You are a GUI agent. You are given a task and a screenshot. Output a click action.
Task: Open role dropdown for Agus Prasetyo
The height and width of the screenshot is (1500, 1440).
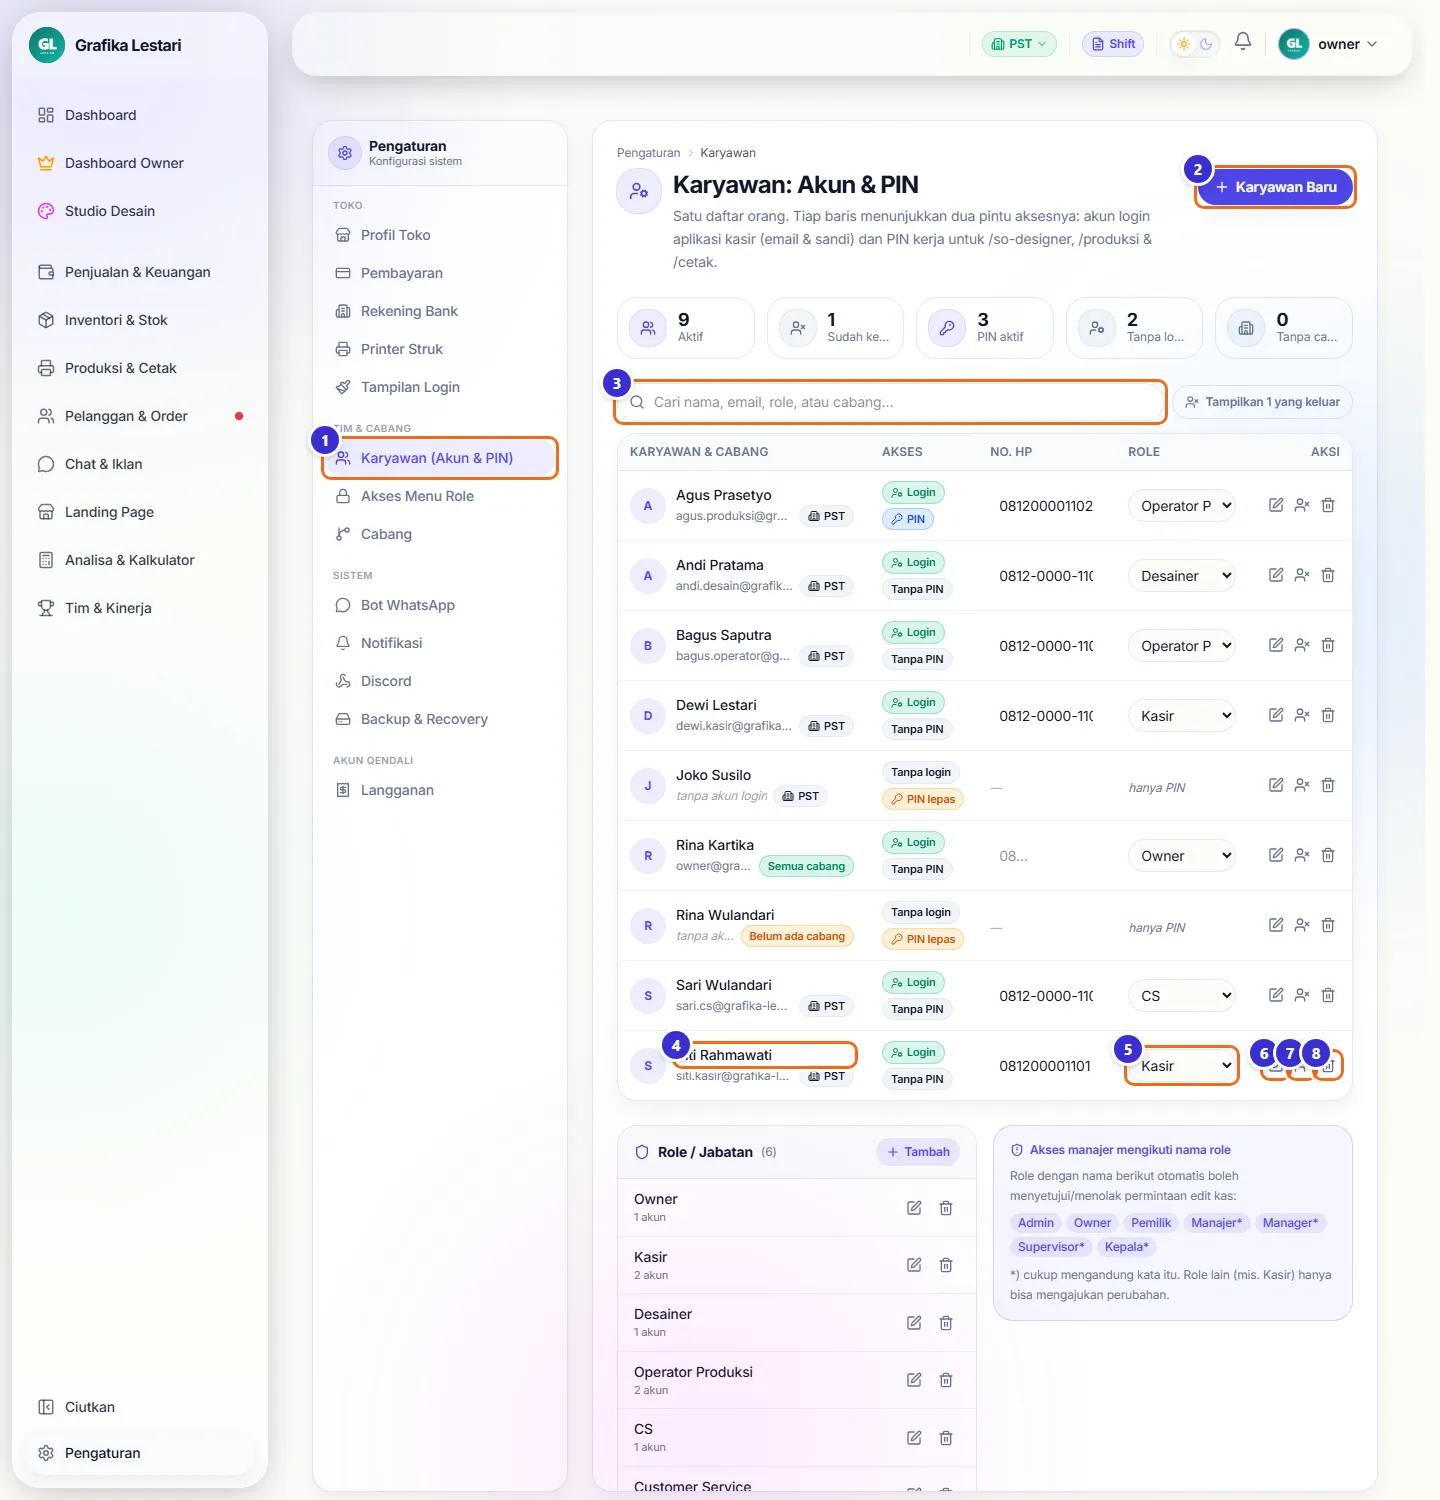click(1182, 506)
